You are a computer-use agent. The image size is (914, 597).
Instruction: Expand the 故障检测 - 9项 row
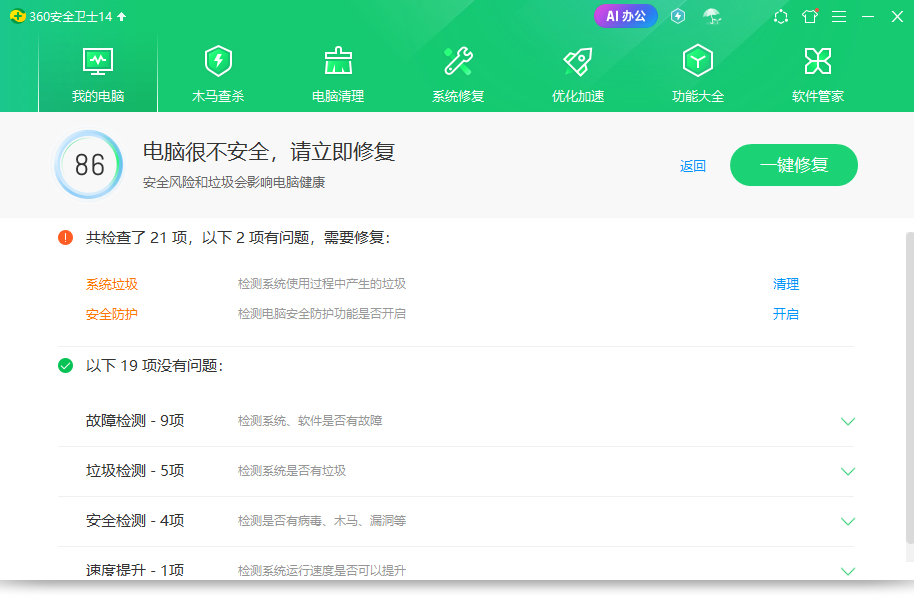(x=848, y=421)
